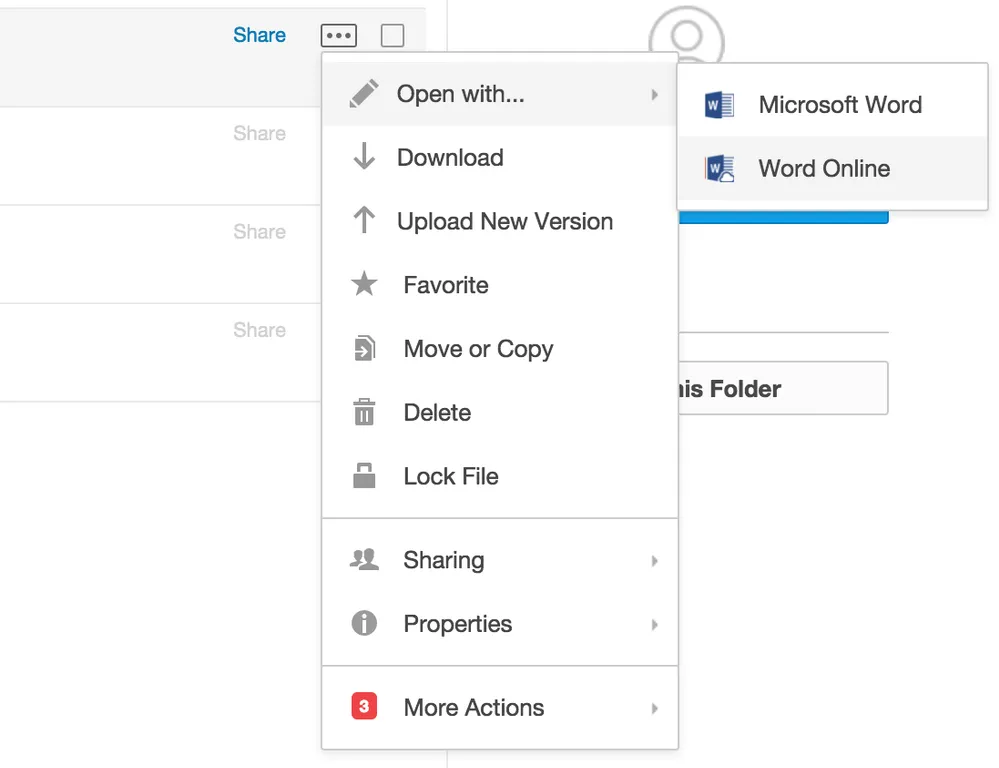Screen dimensions: 999x768
Task: Click the Download arrow icon
Action: [364, 157]
